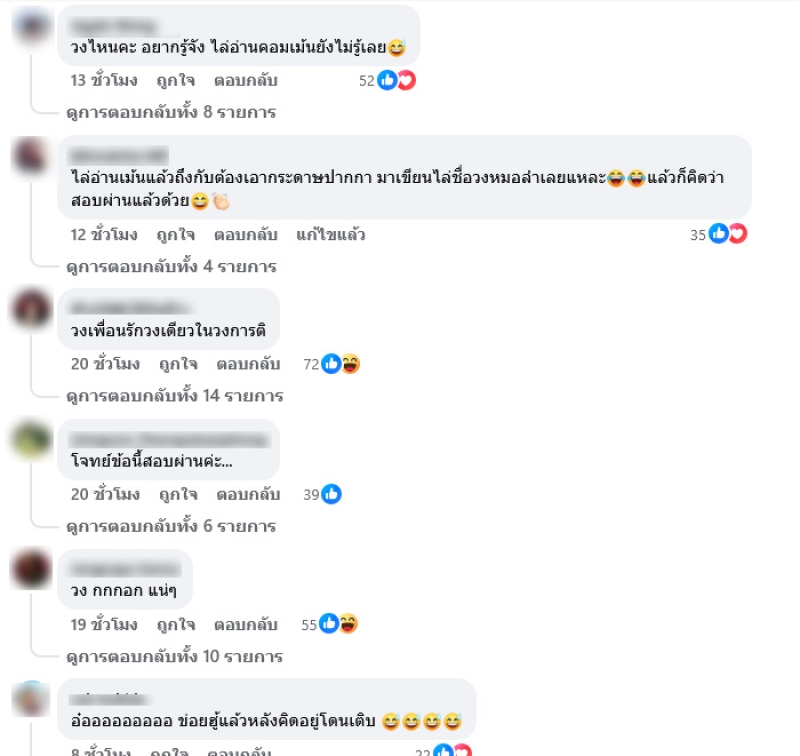Click 'ถูกใจ' under 'วง กกกอก แน่ๆ' comment
This screenshot has width=800, height=756.
(x=176, y=624)
